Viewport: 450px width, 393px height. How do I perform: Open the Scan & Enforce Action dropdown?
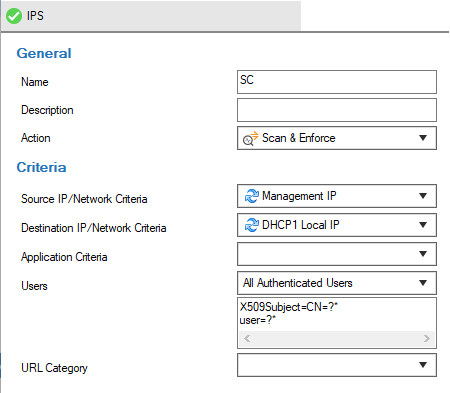[337, 138]
